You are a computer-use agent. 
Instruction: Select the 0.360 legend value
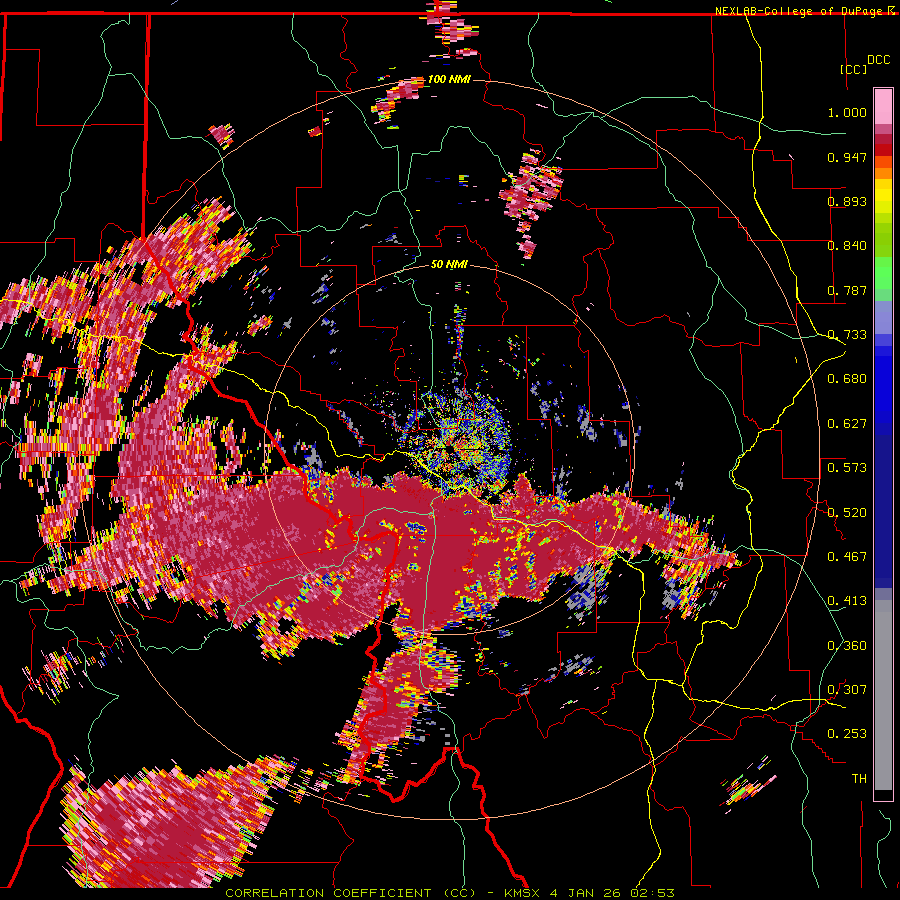[x=847, y=646]
